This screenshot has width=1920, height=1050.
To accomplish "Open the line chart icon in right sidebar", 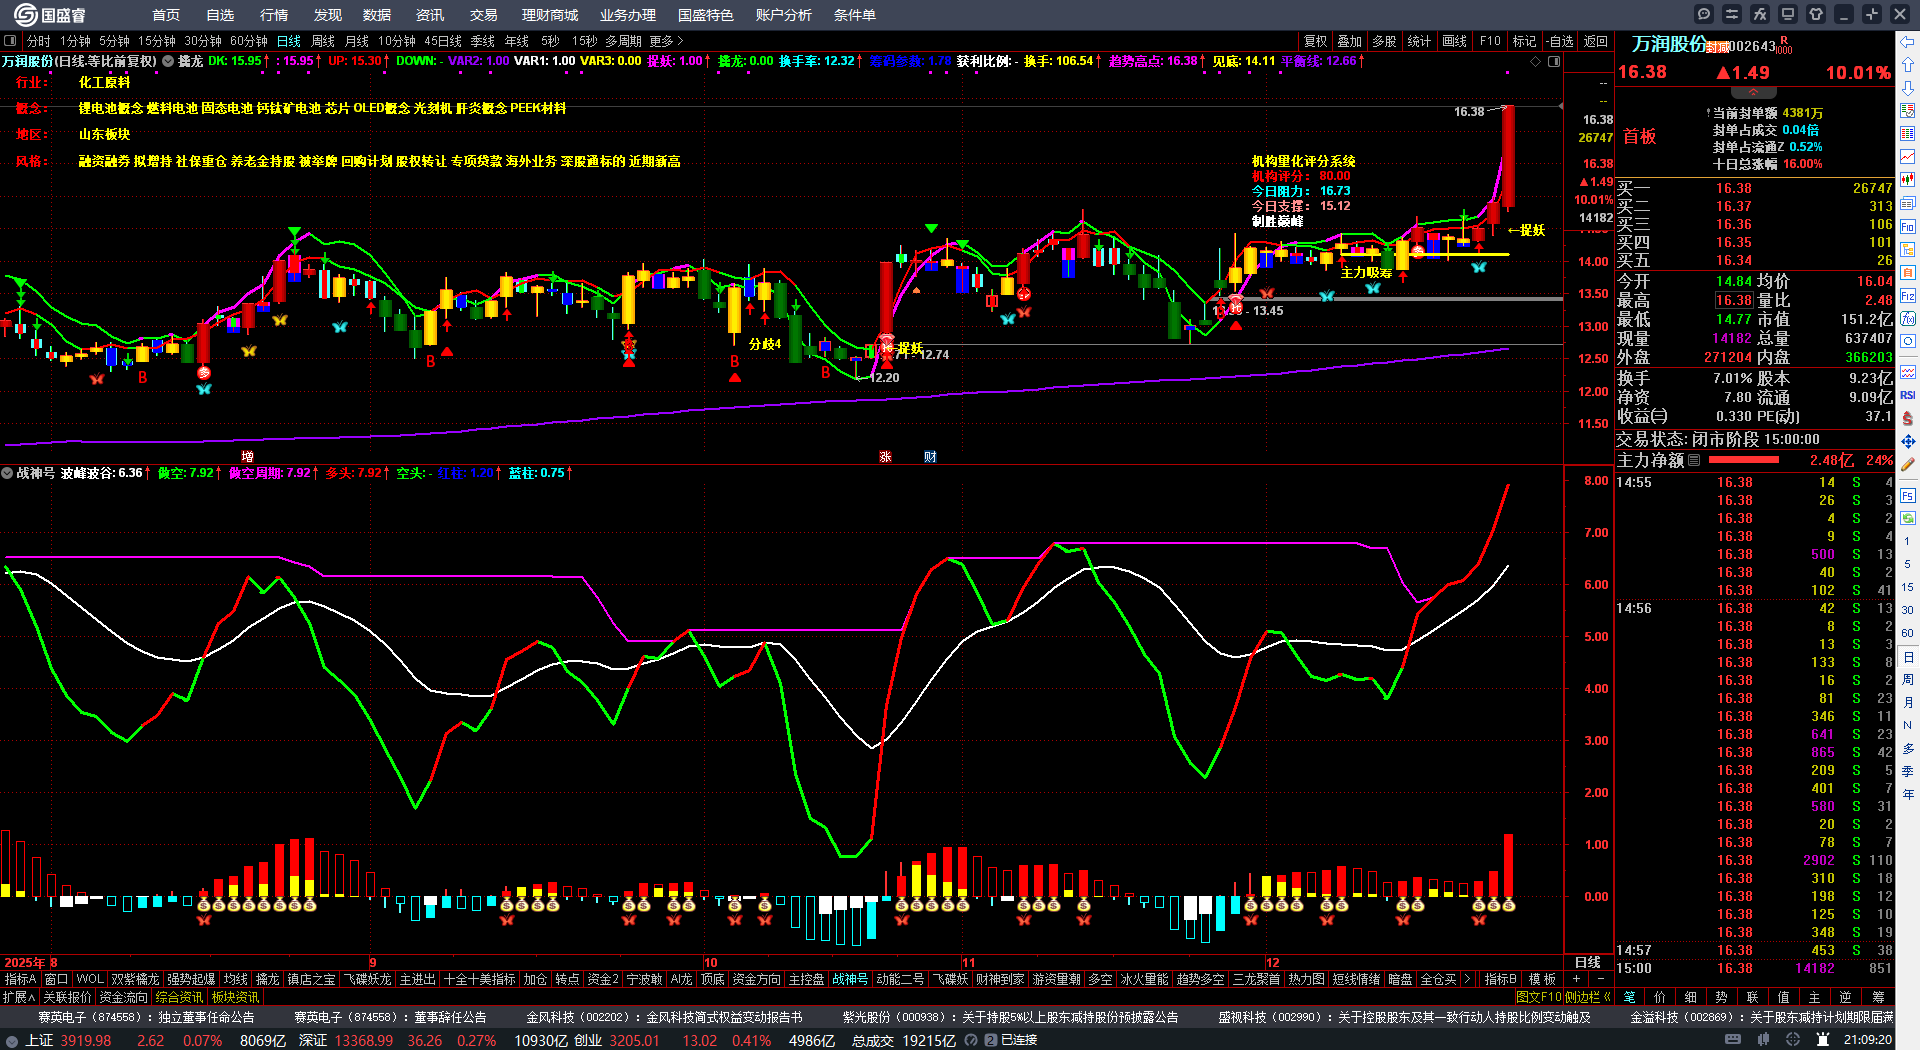I will pos(1908,157).
